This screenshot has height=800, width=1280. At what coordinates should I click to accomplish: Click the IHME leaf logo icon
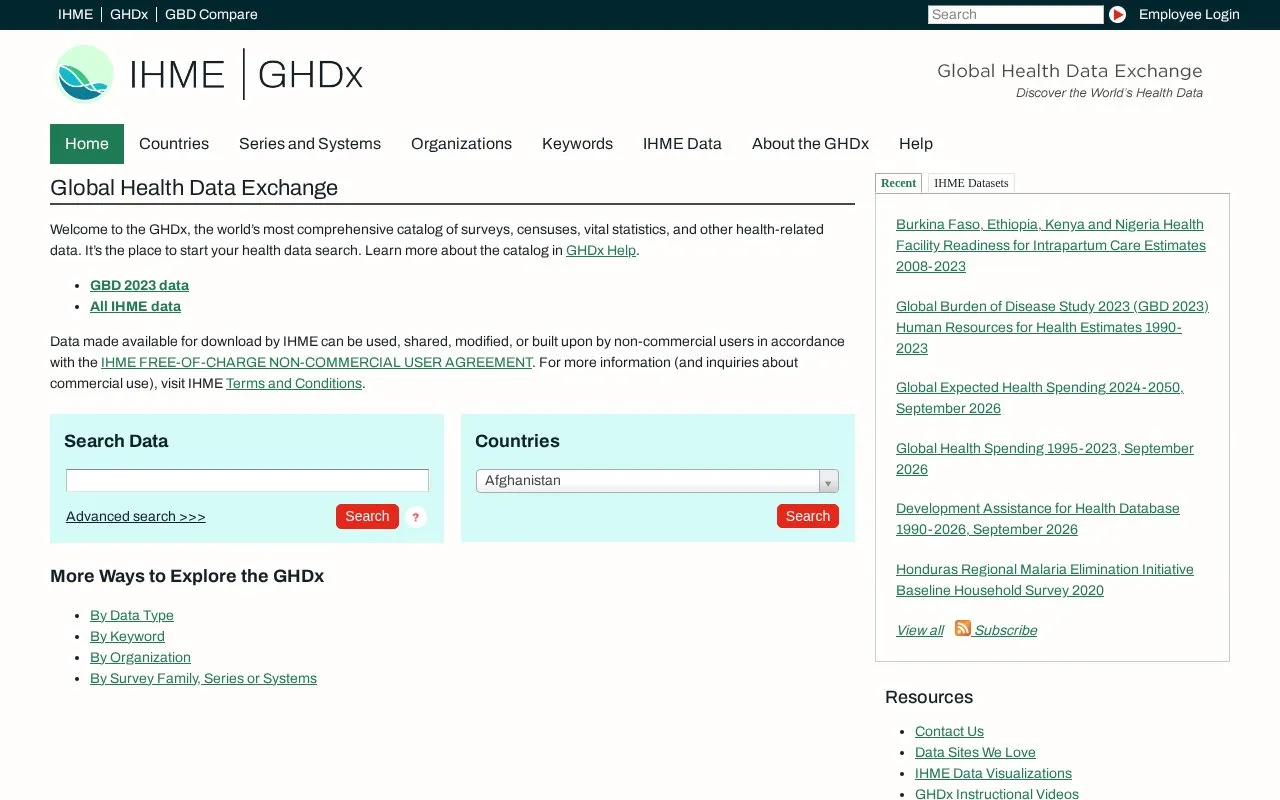pos(85,74)
